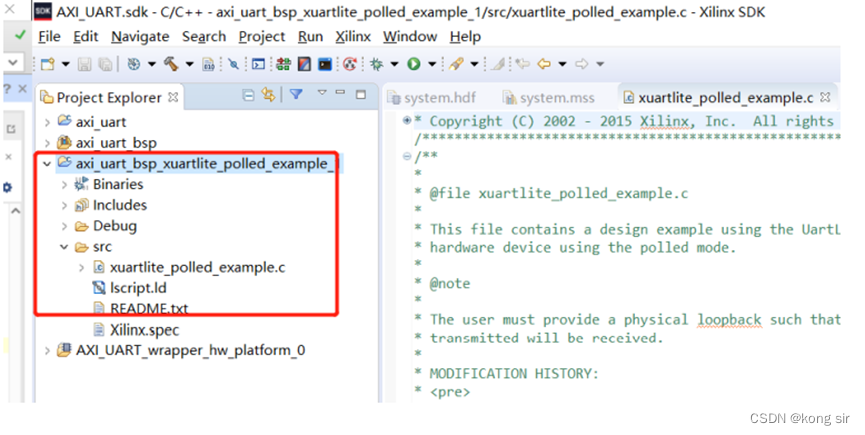Select the xuartlite_polled_example.c editor tab
Screen dimensions: 865x435
726,98
